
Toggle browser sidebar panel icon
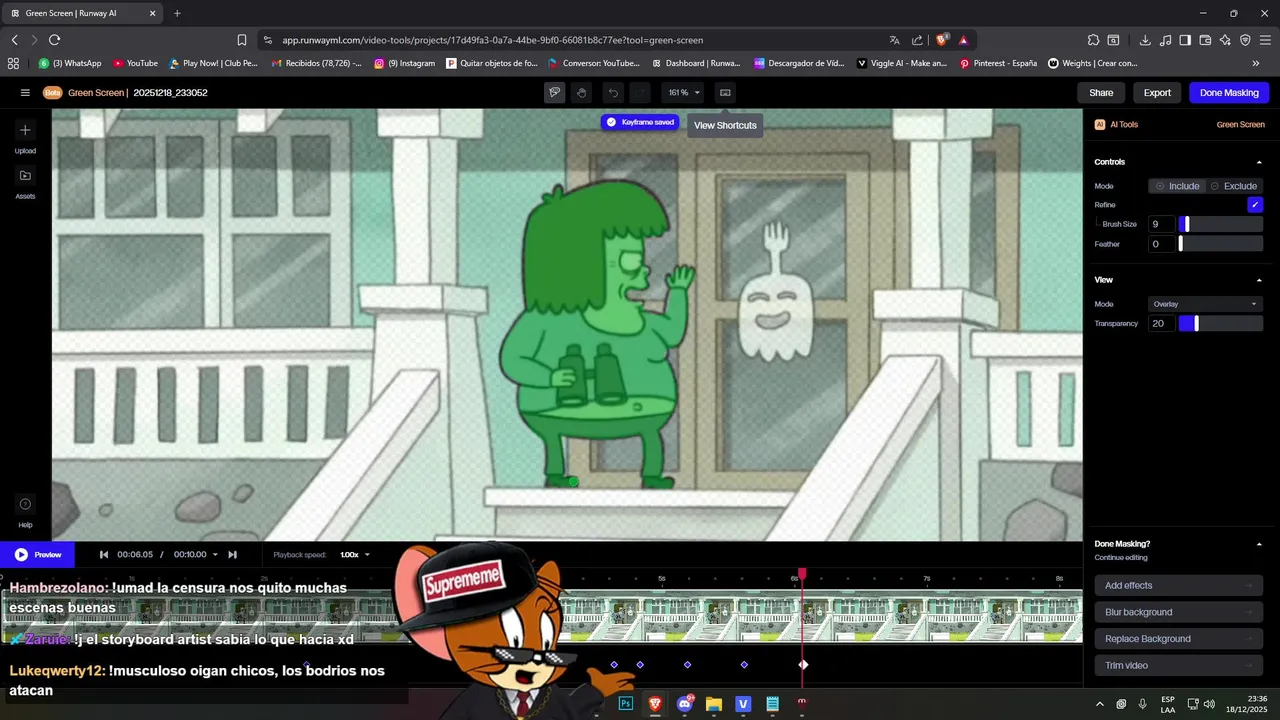coord(1185,40)
